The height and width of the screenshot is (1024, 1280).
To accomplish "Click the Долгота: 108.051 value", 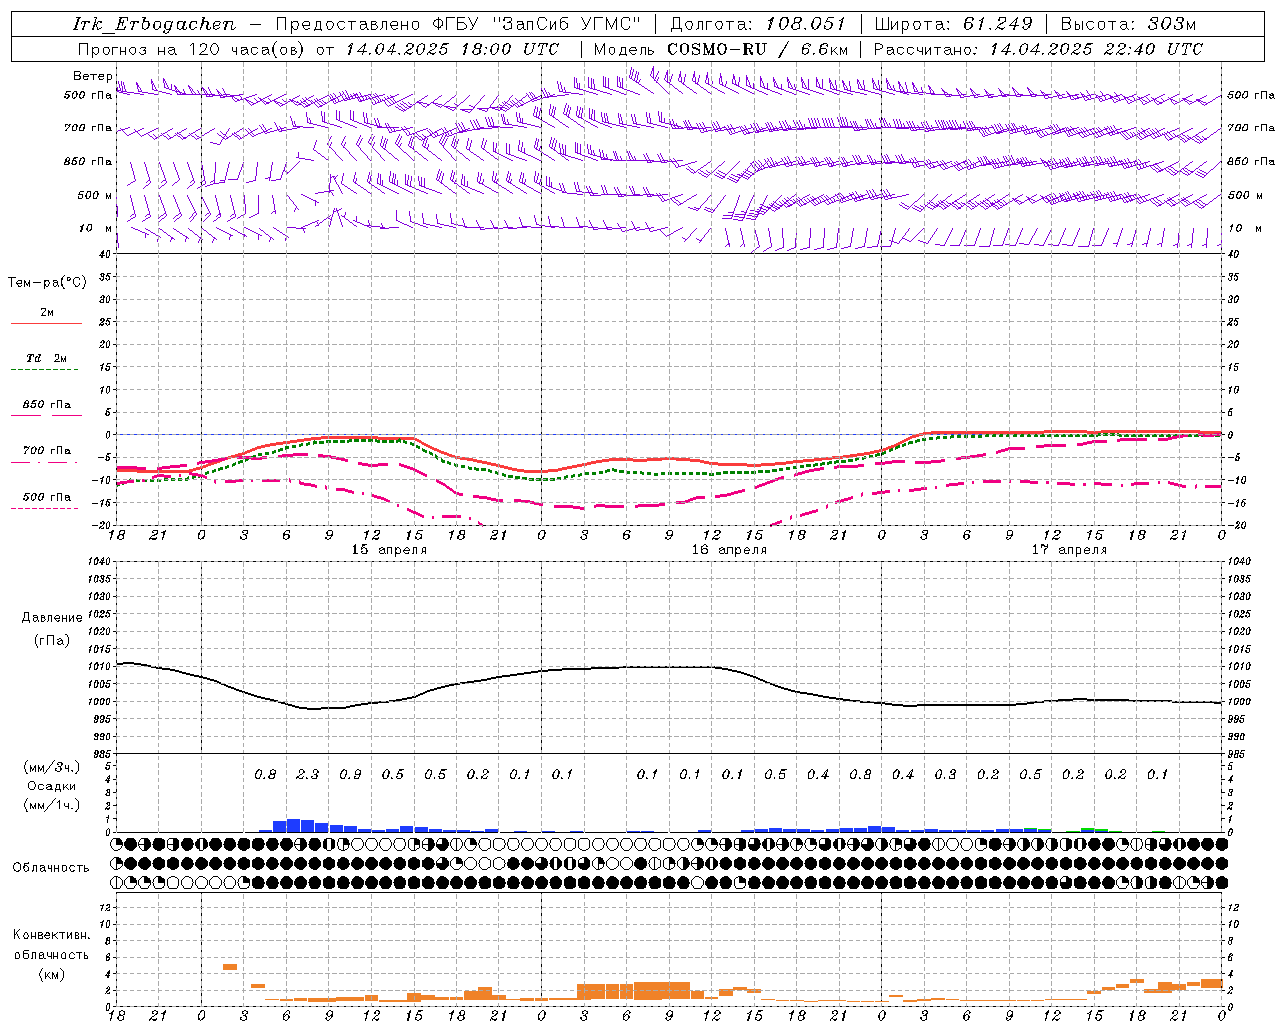I will pos(758,24).
